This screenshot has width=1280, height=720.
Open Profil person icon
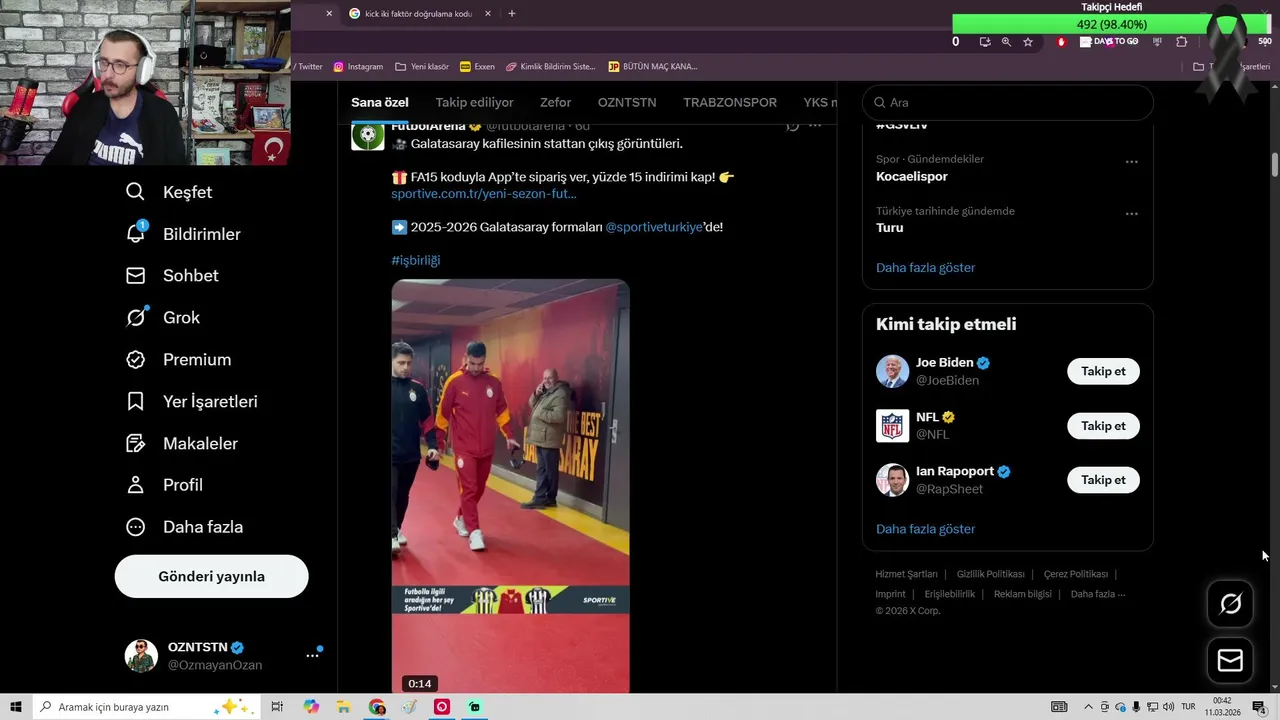point(136,485)
